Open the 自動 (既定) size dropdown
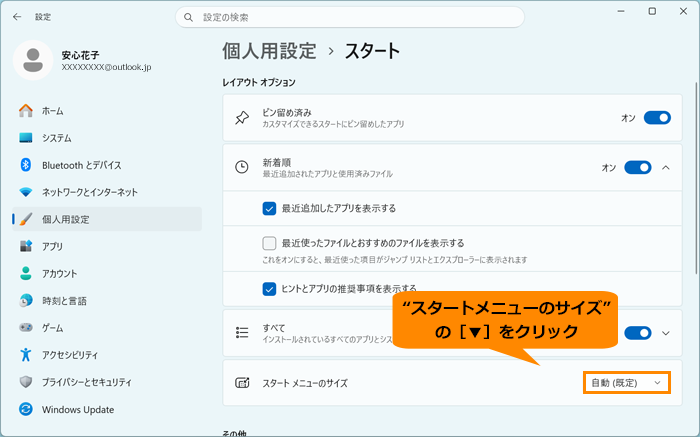Viewport: 700px width, 437px height. pyautogui.click(x=627, y=383)
